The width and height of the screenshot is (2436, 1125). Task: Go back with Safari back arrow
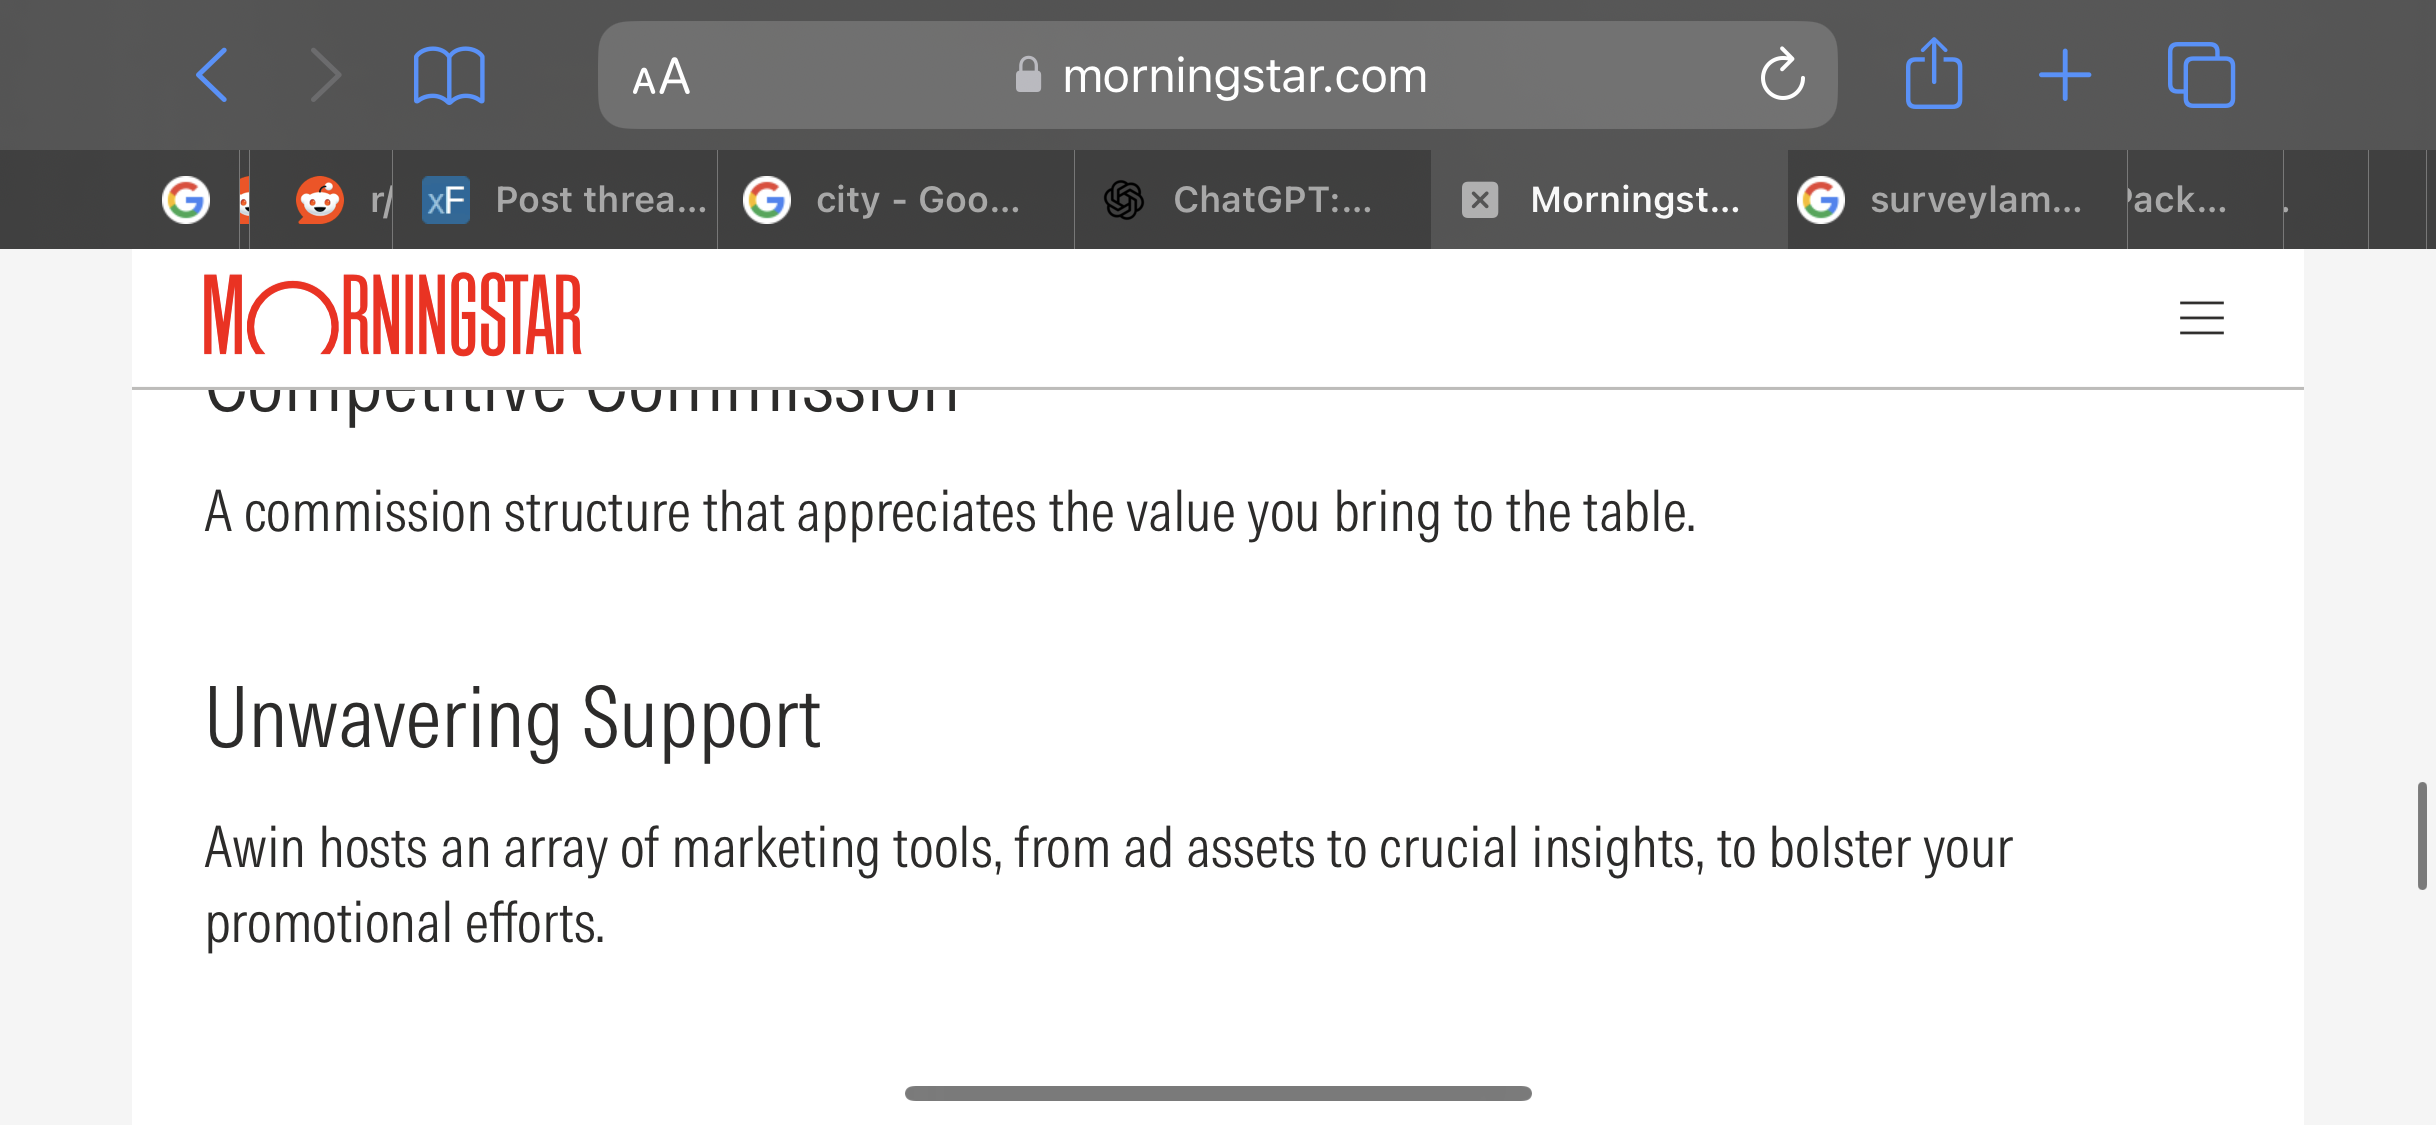[x=212, y=75]
